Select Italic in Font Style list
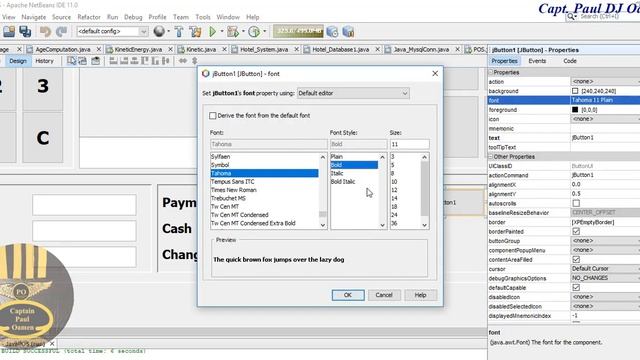 click(337, 173)
